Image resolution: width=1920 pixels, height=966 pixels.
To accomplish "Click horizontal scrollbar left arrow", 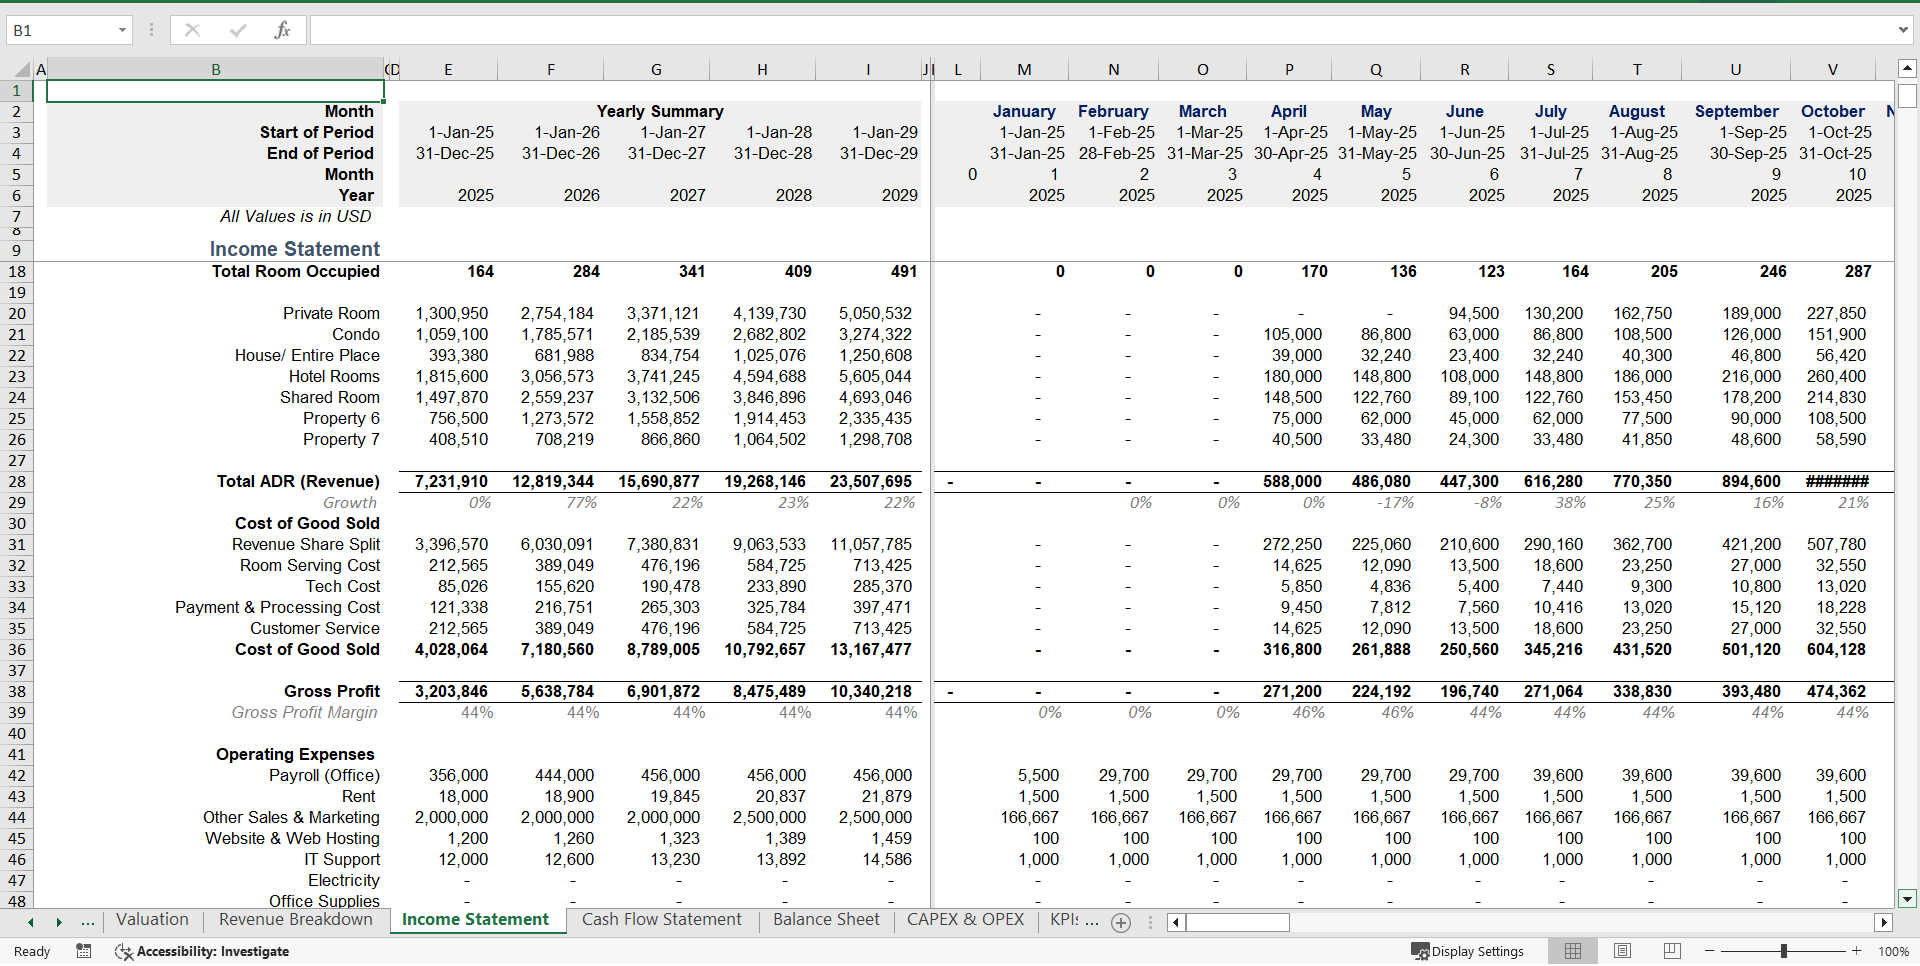I will click(x=1176, y=922).
